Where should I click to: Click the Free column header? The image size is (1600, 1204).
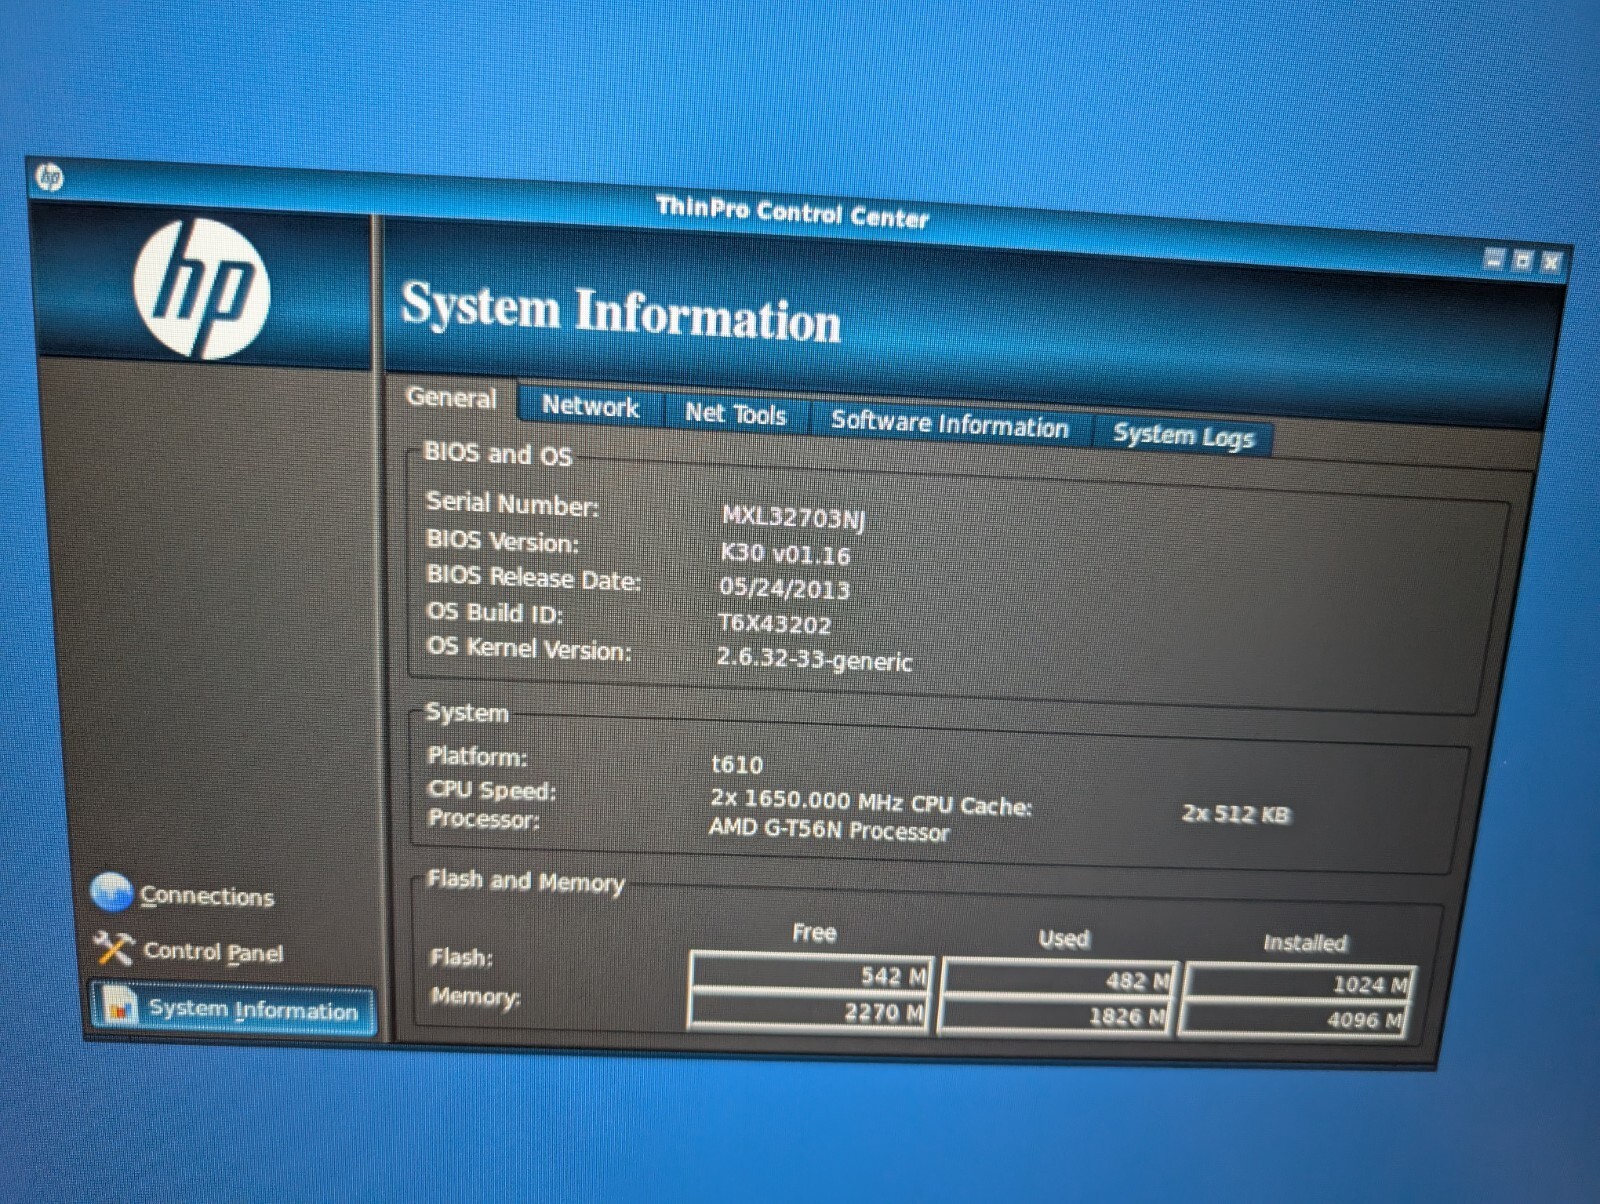click(x=814, y=932)
